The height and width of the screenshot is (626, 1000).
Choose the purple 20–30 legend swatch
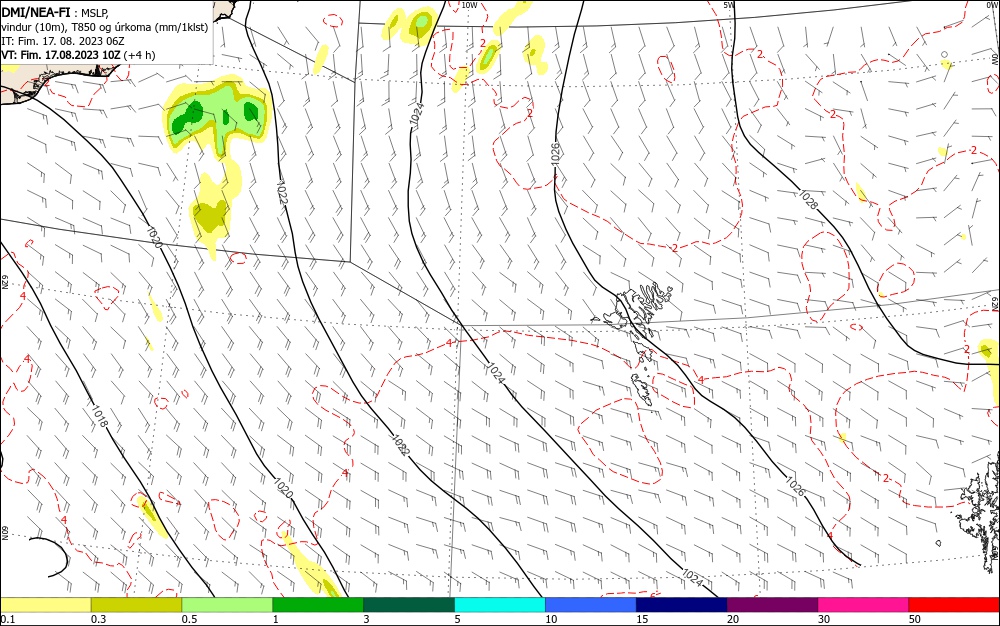click(772, 605)
